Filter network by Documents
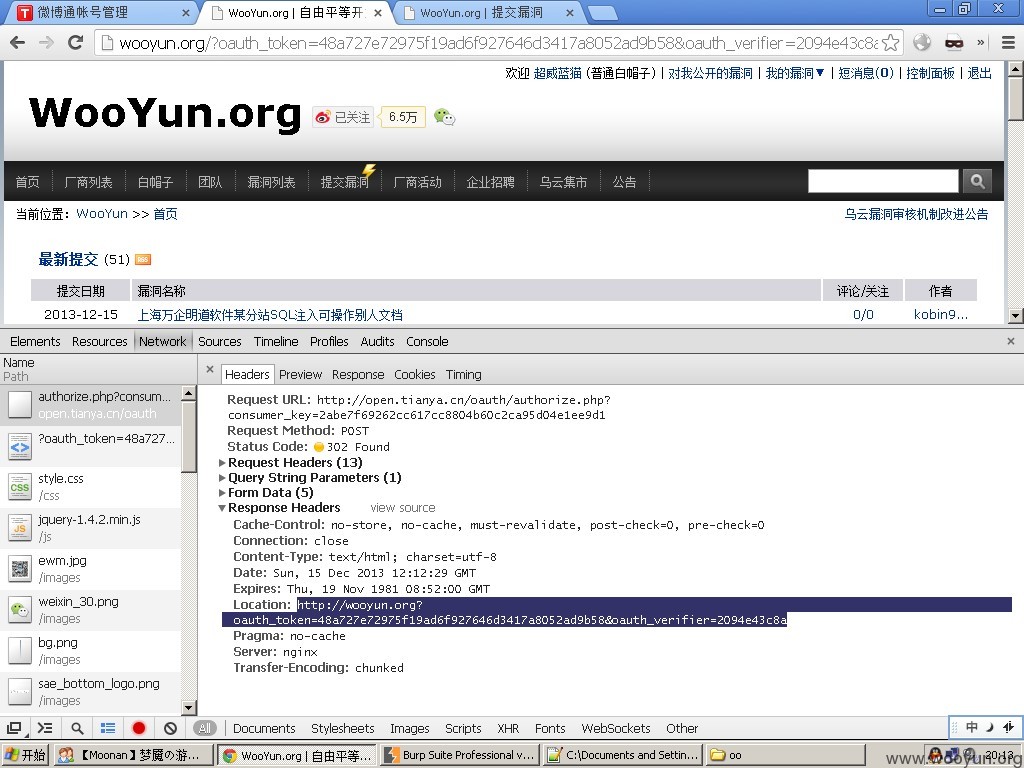Viewport: 1024px width, 768px height. [264, 728]
